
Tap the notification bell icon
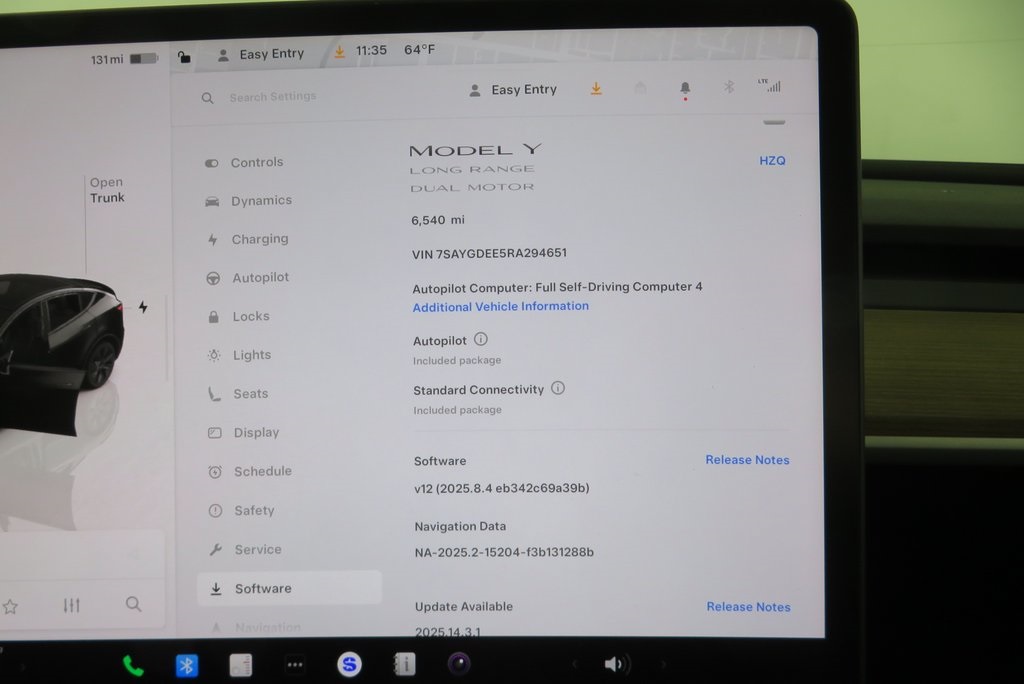click(x=685, y=89)
